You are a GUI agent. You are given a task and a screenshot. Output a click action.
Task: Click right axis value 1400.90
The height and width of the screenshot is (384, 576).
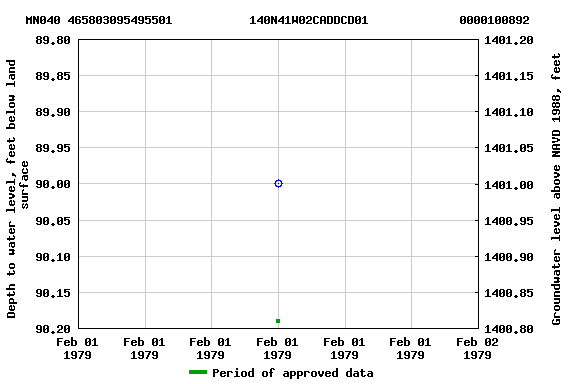pos(509,257)
